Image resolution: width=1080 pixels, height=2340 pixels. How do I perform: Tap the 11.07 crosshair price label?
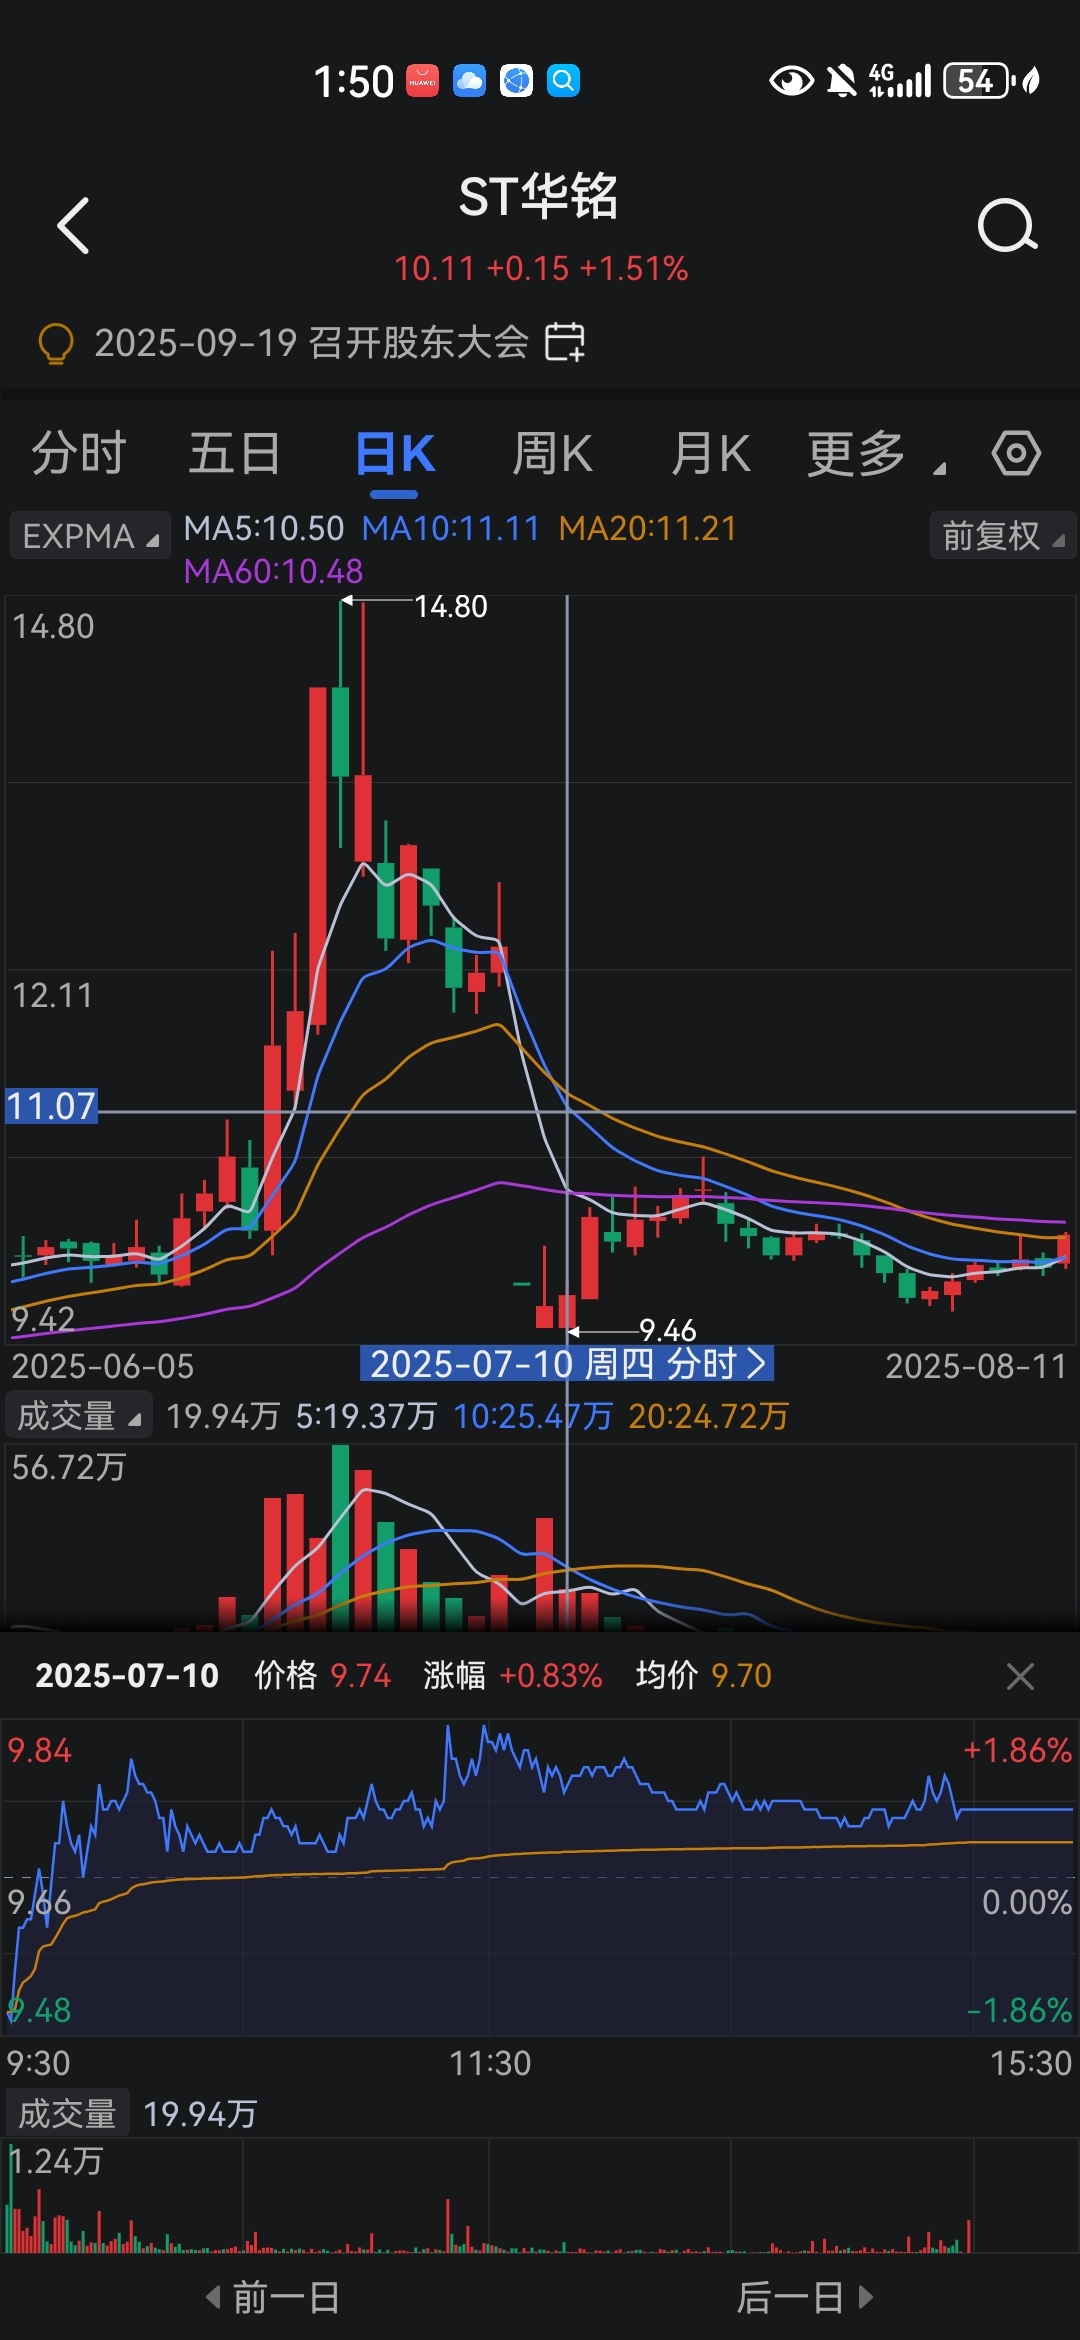click(x=51, y=1106)
